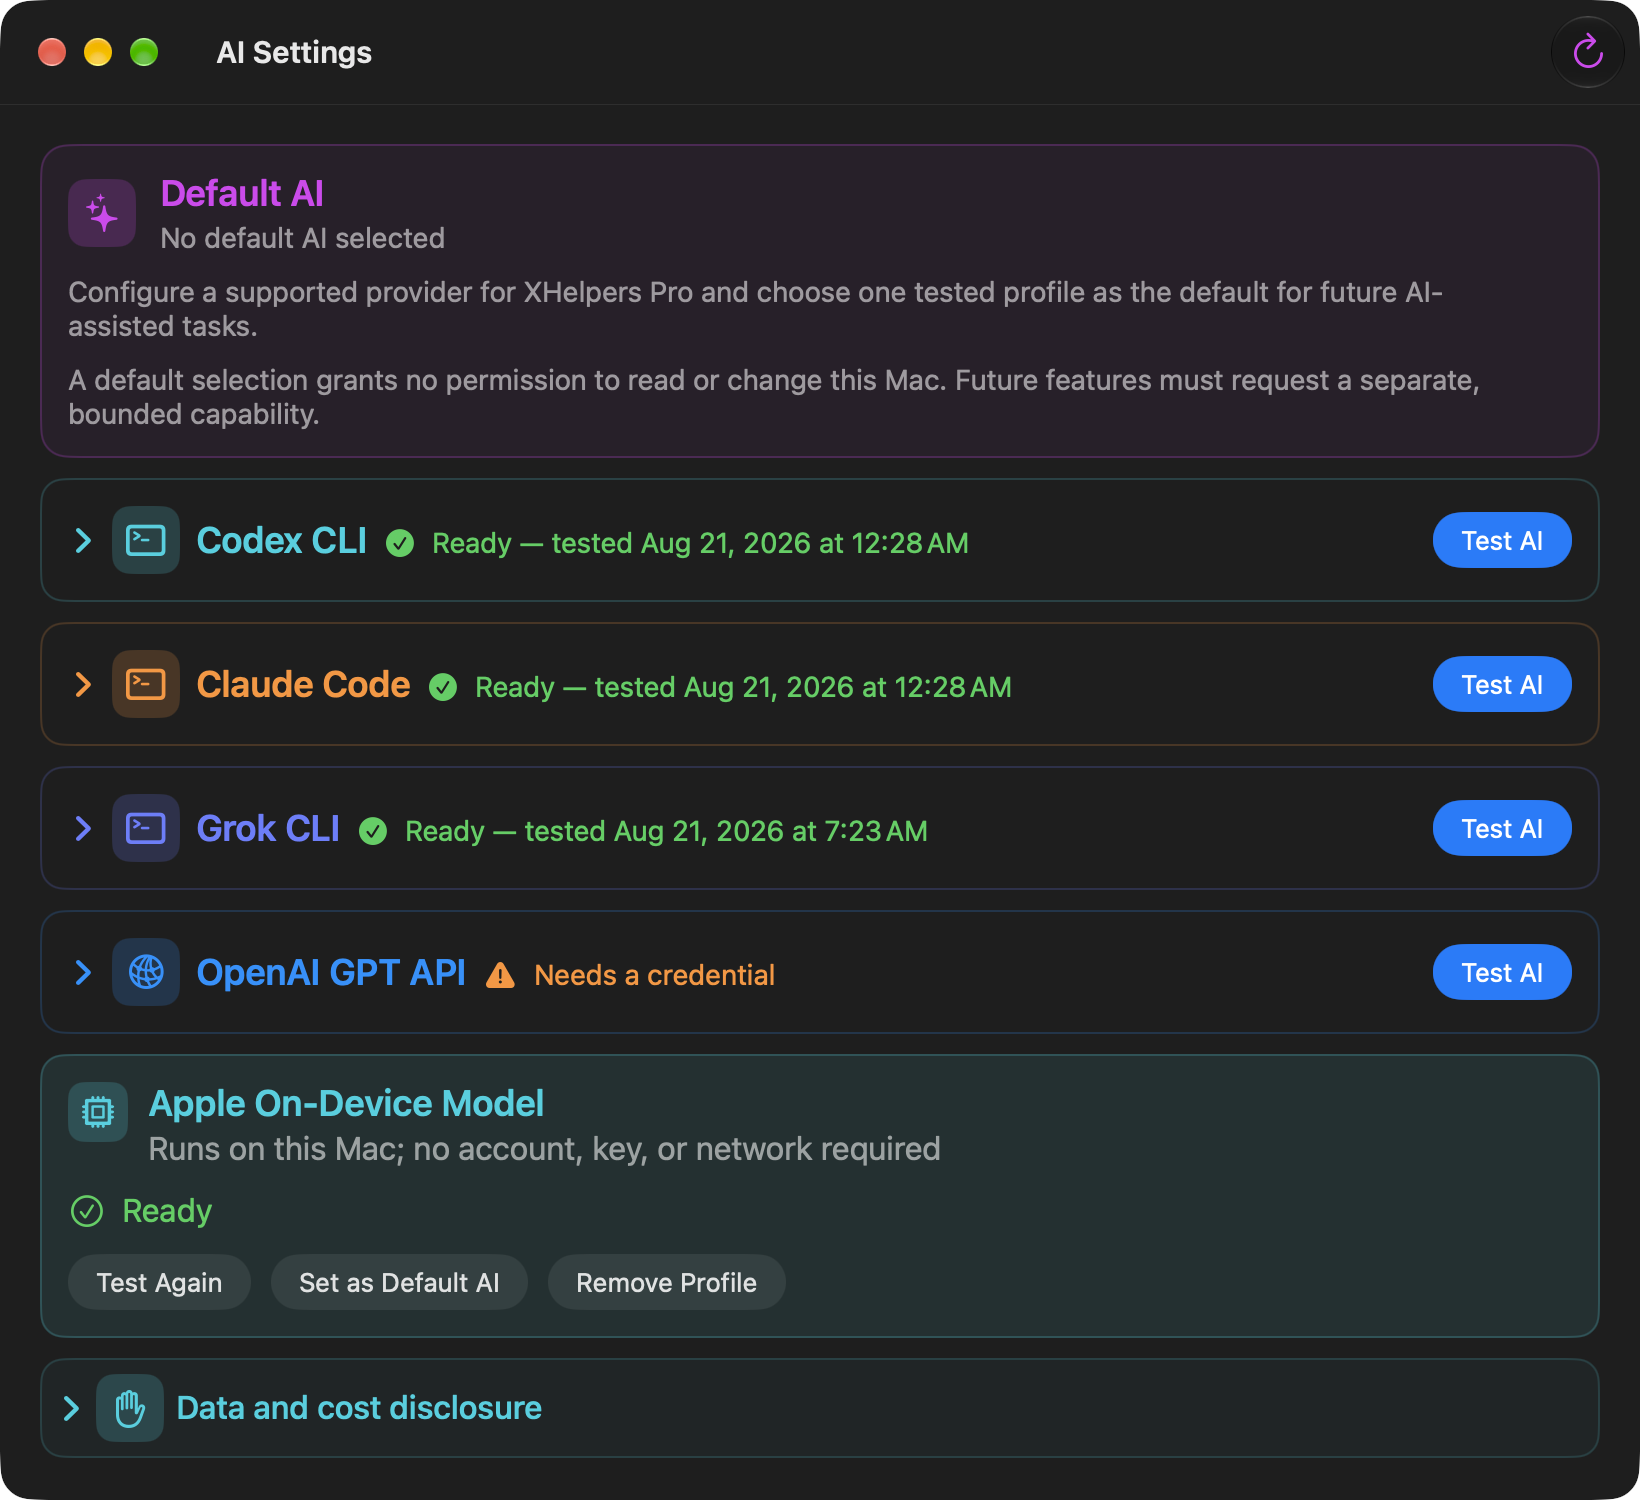Expand the Codex CLI row chevron

(83, 541)
